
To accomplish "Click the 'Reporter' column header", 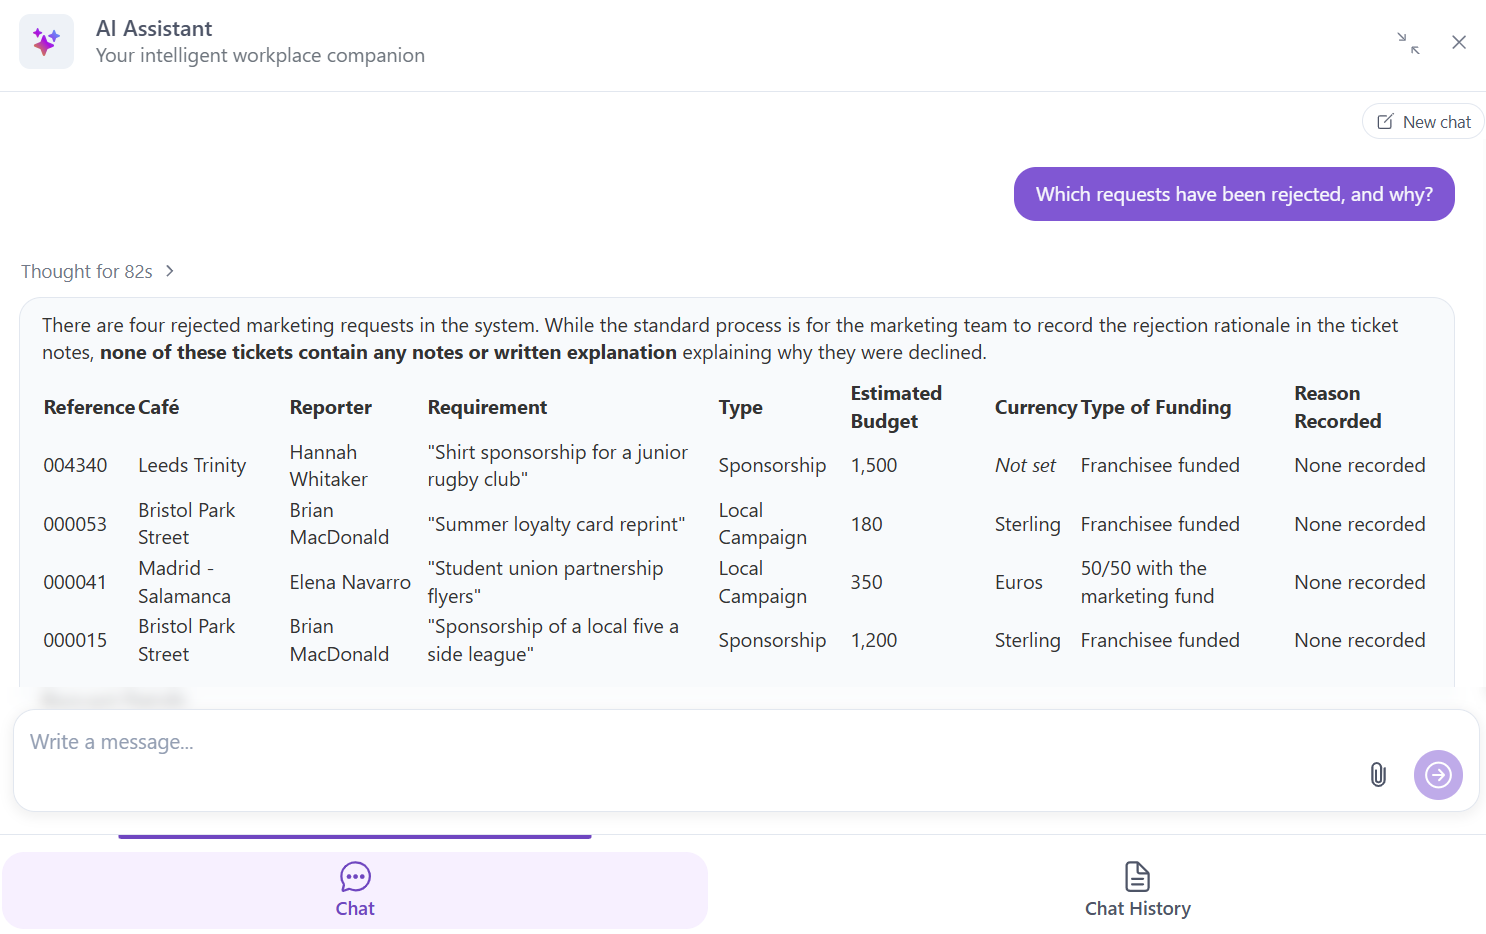I will pos(331,407).
